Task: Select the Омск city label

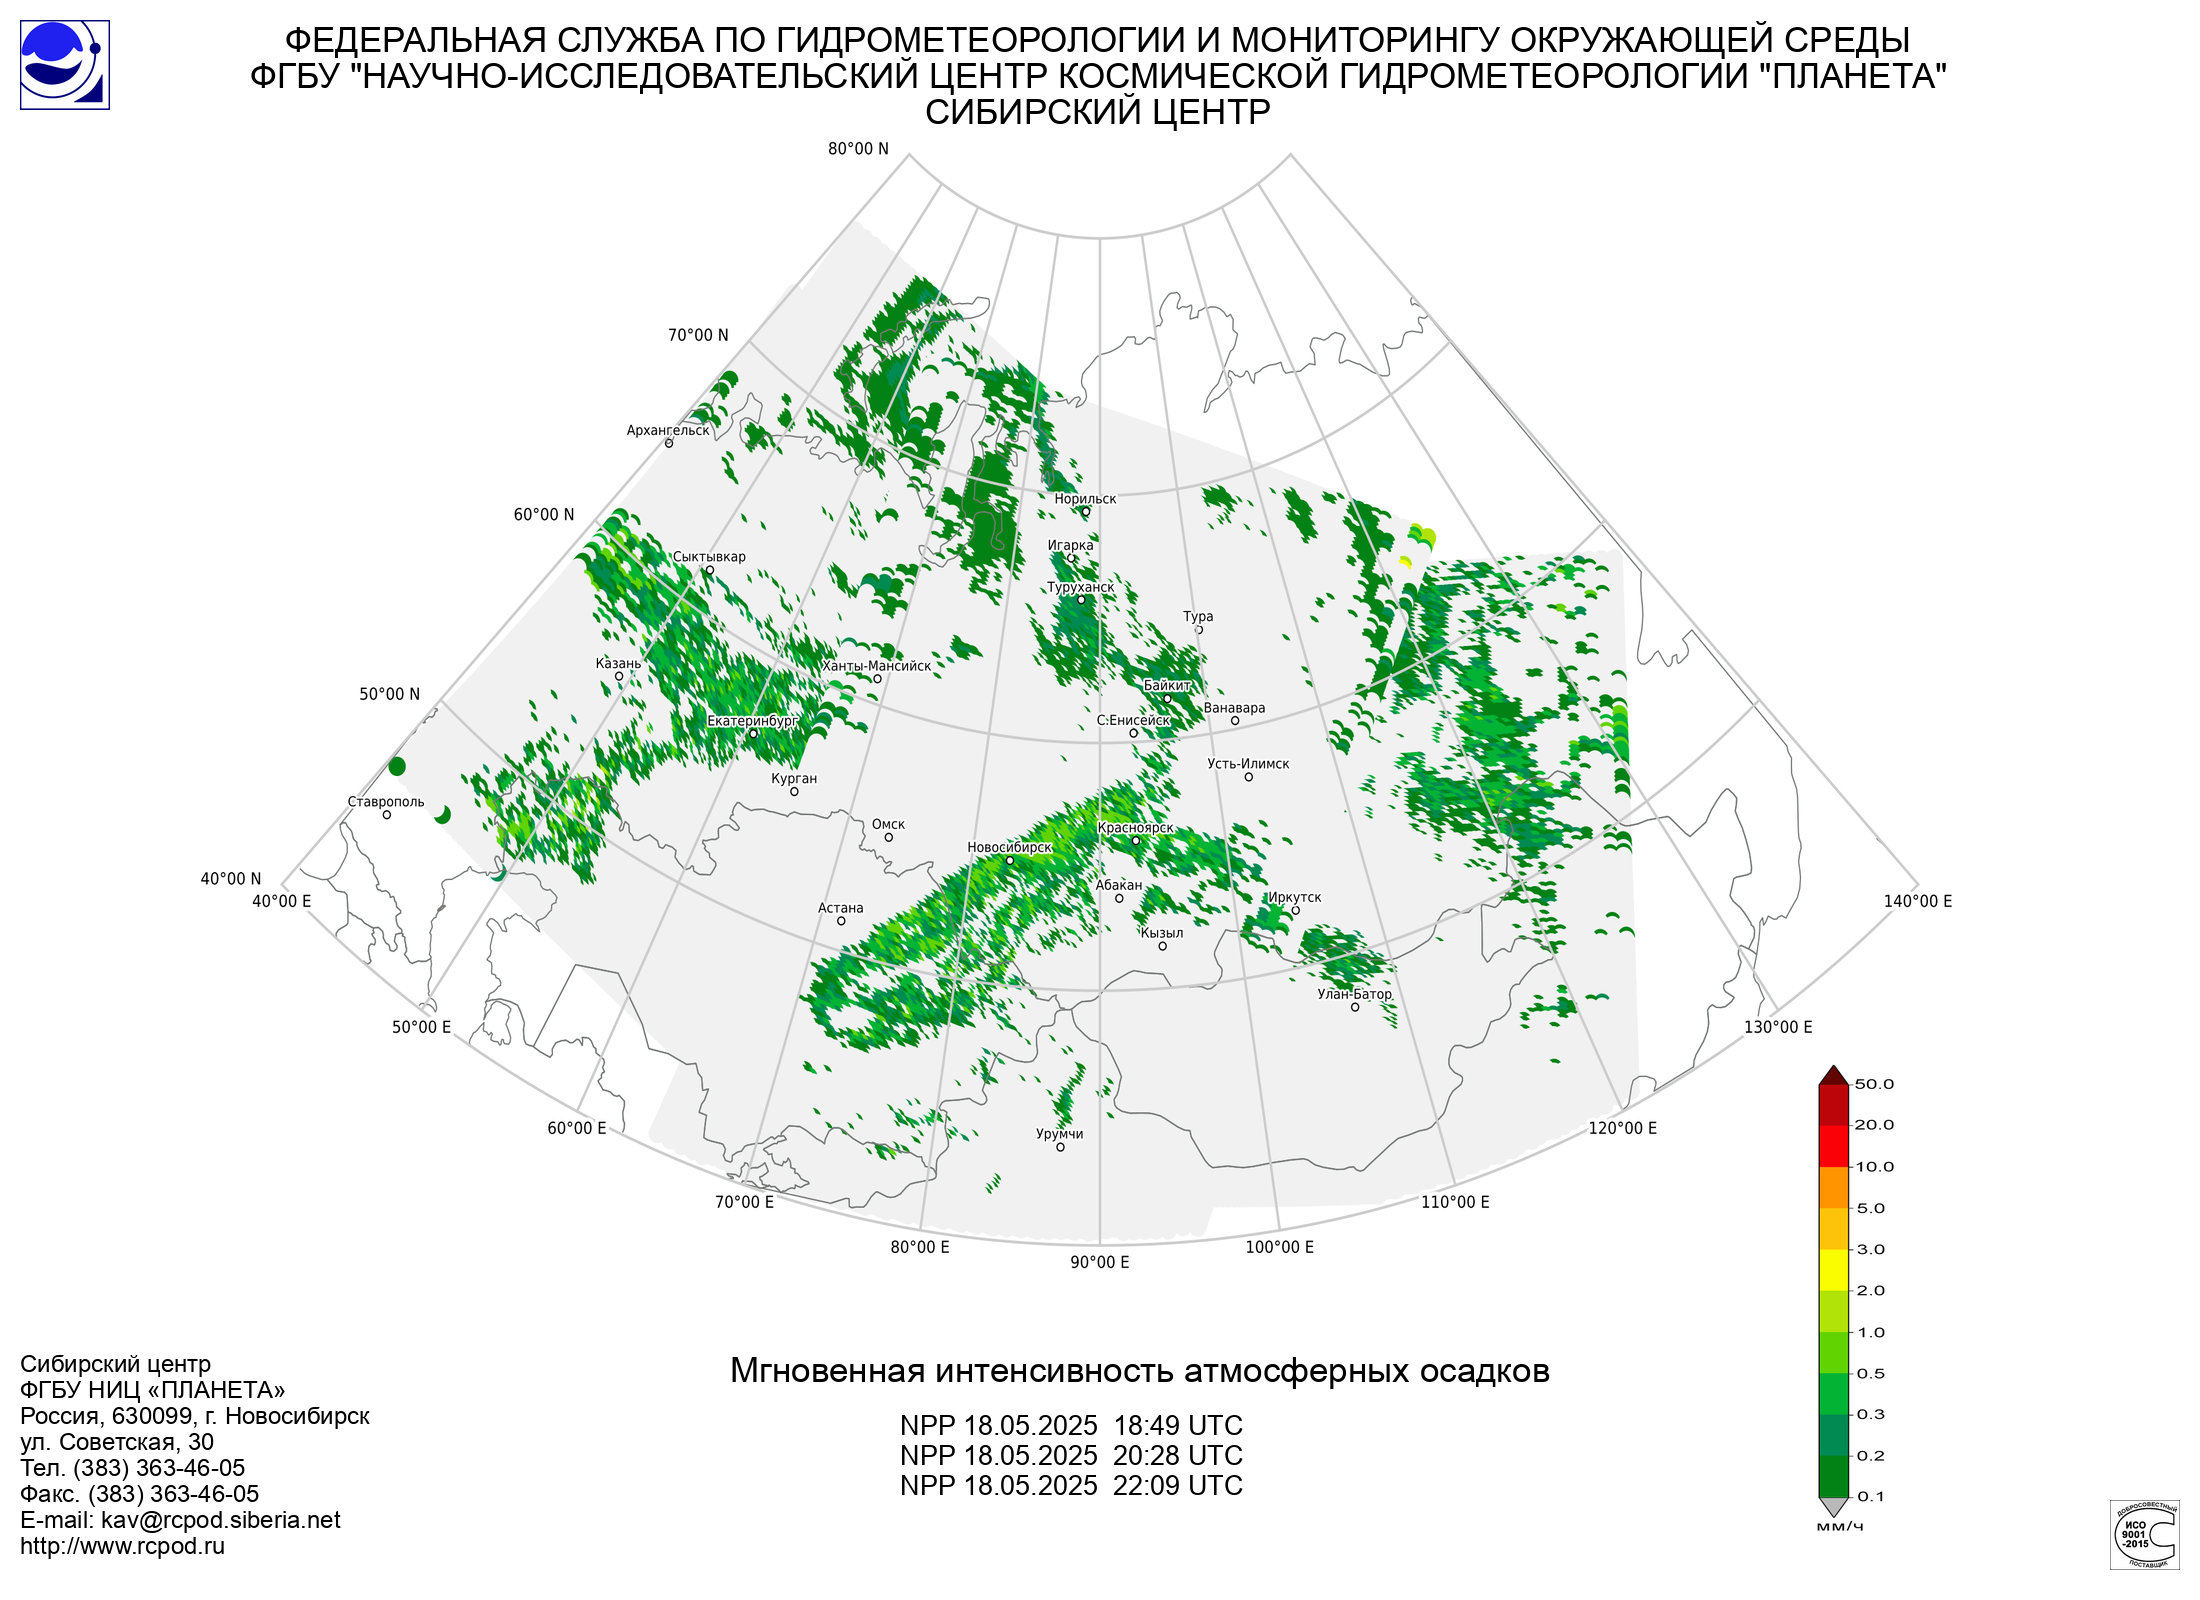Action: (888, 824)
